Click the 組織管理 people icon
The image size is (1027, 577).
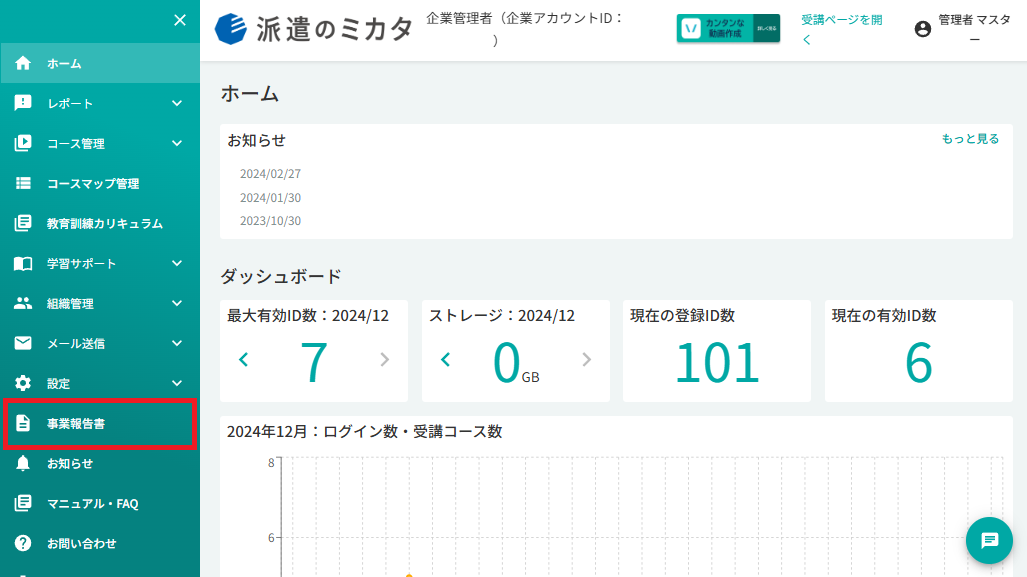click(x=23, y=303)
